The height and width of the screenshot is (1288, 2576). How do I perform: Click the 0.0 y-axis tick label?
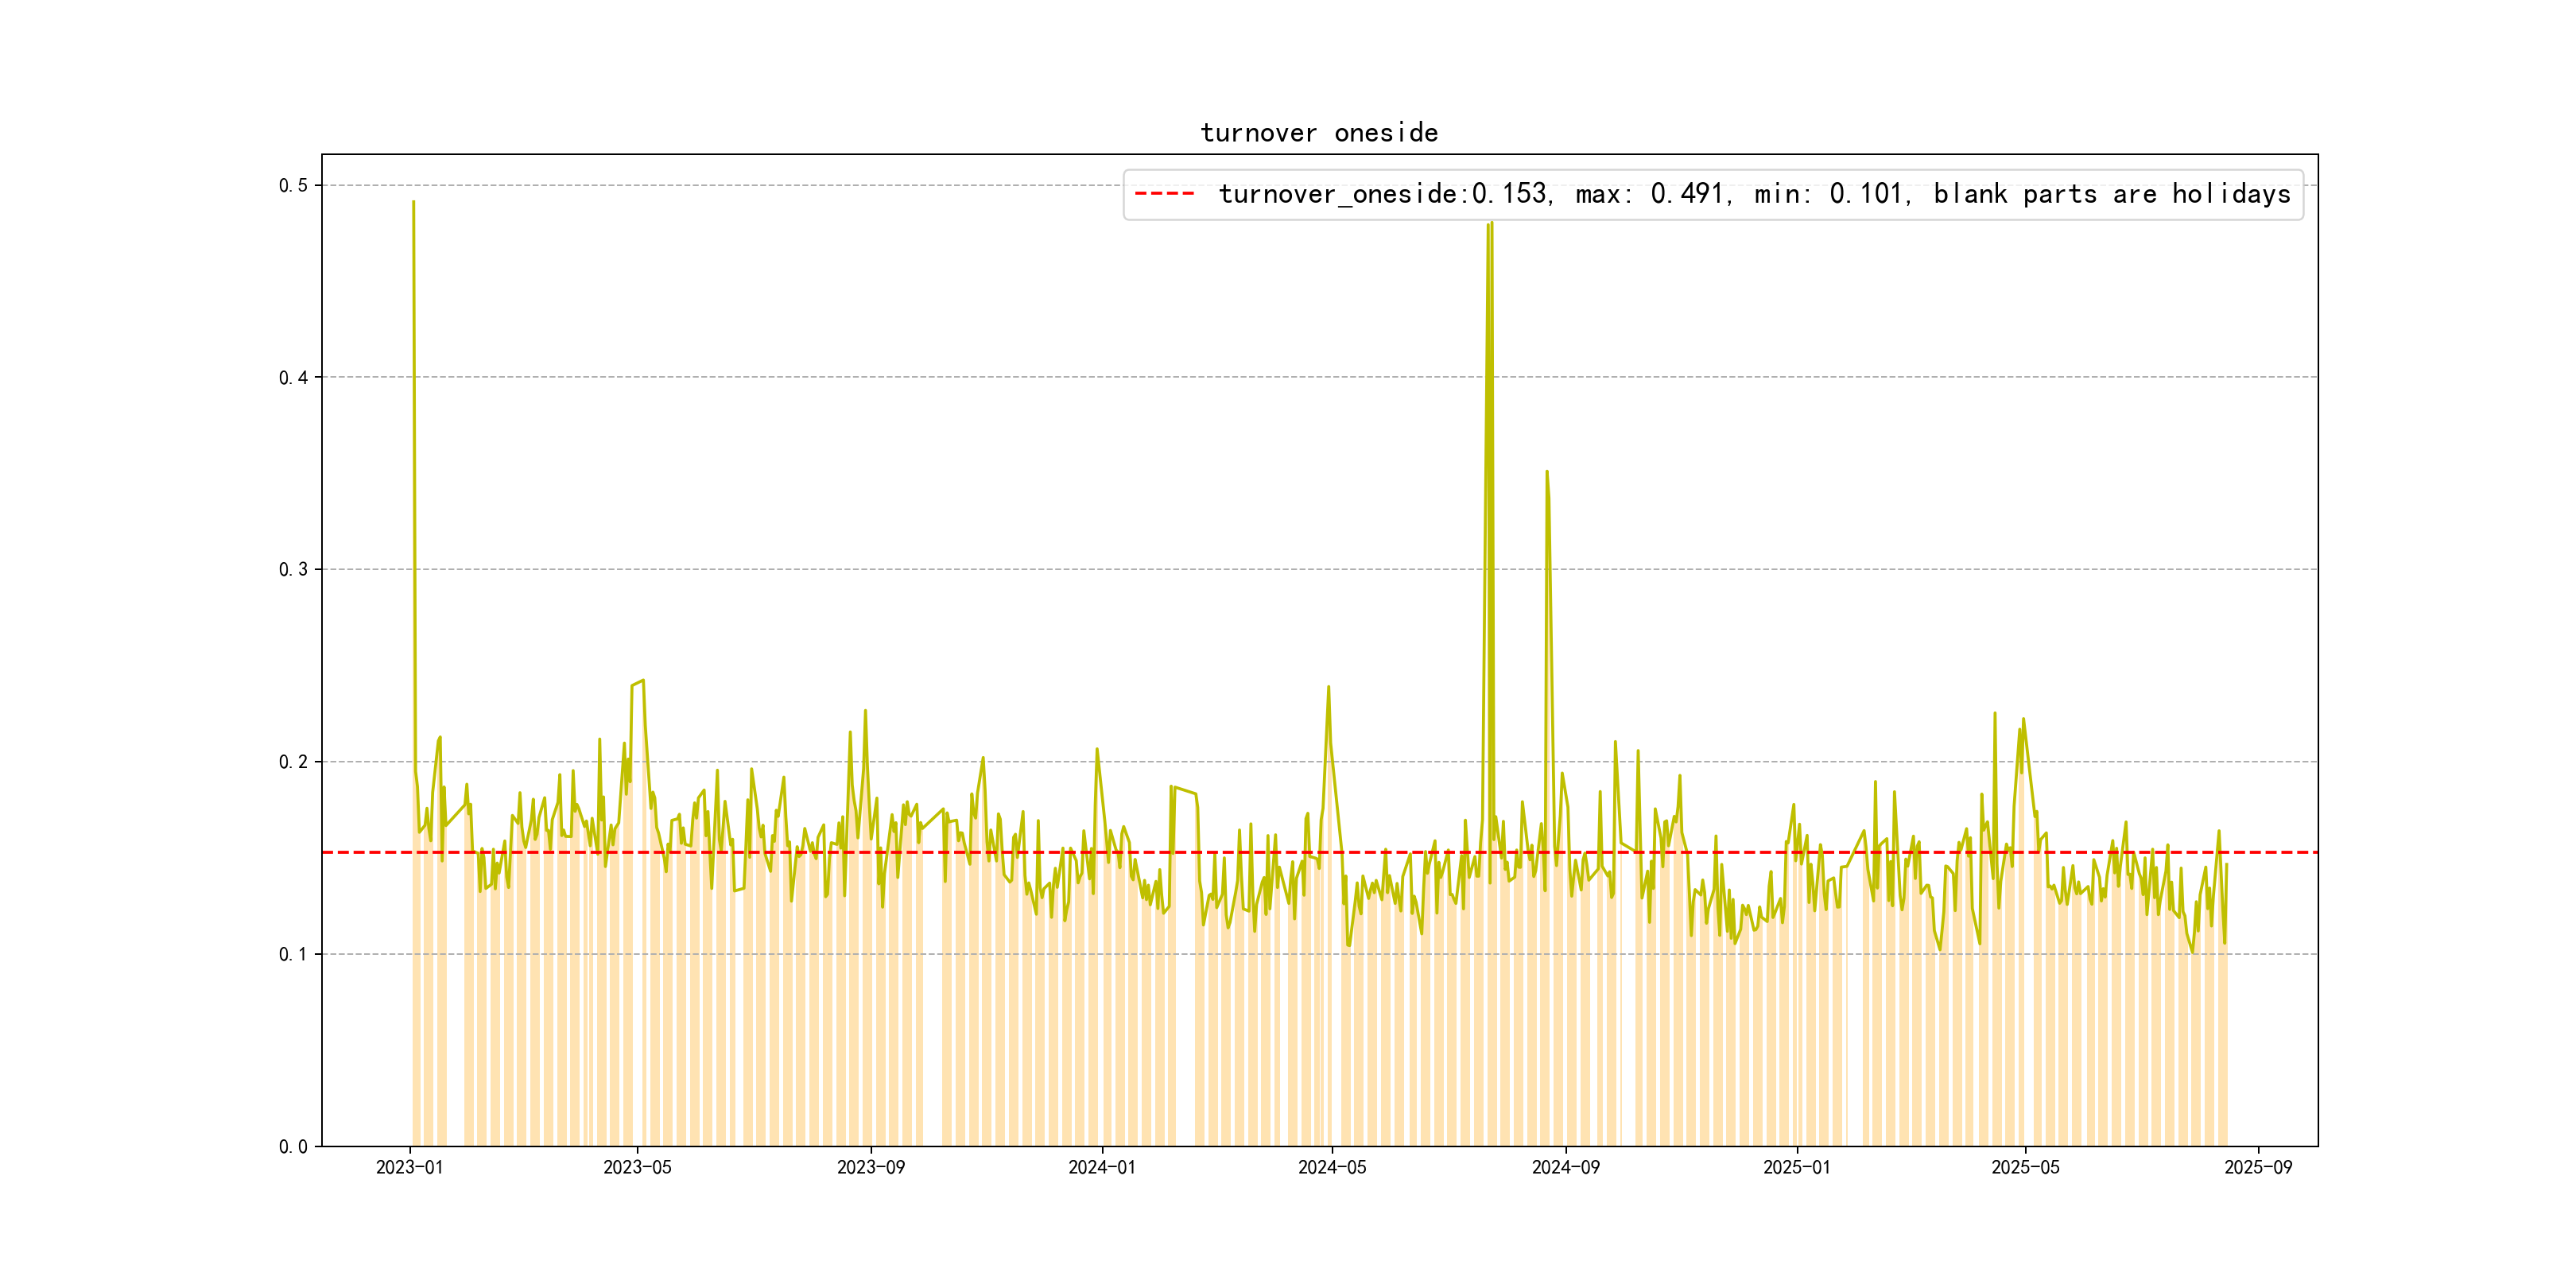tap(293, 1147)
